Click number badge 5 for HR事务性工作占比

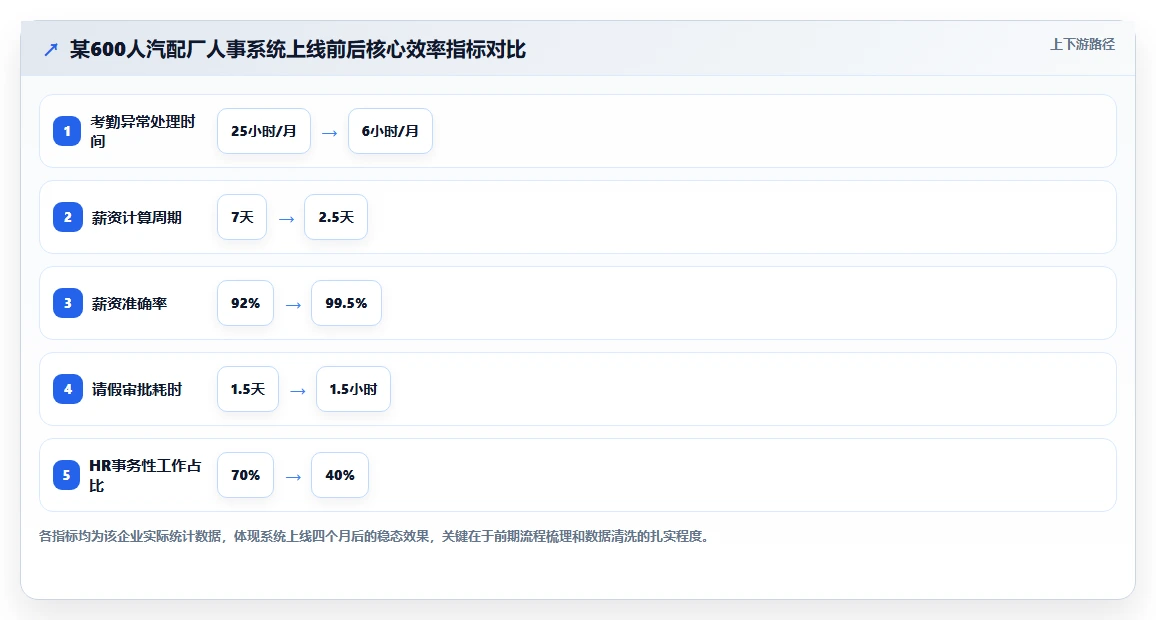tap(66, 476)
